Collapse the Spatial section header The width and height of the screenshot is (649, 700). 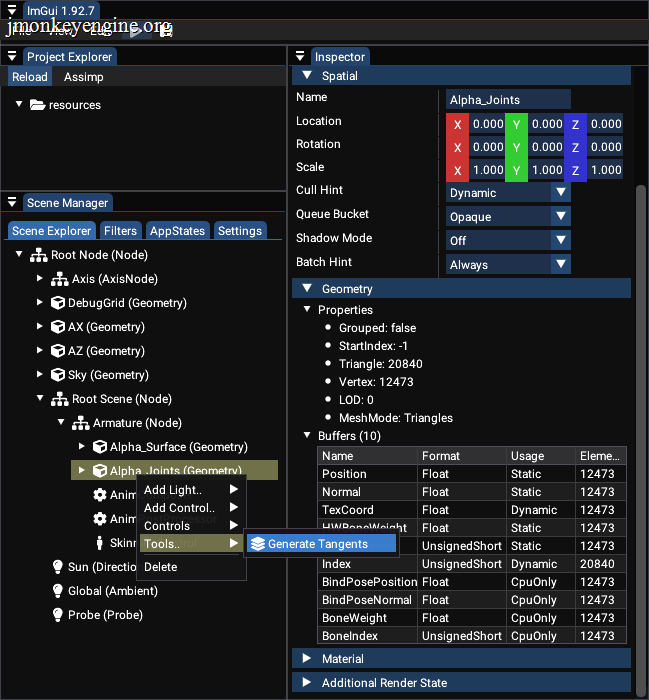pyautogui.click(x=461, y=76)
